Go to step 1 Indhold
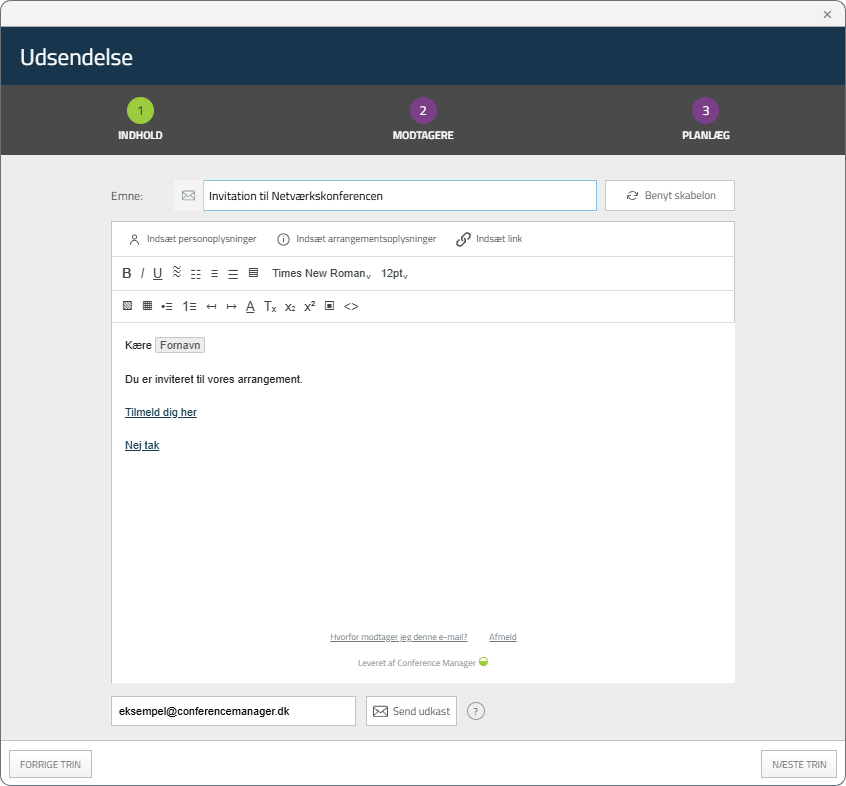Viewport: 846px width, 786px height. 140,120
